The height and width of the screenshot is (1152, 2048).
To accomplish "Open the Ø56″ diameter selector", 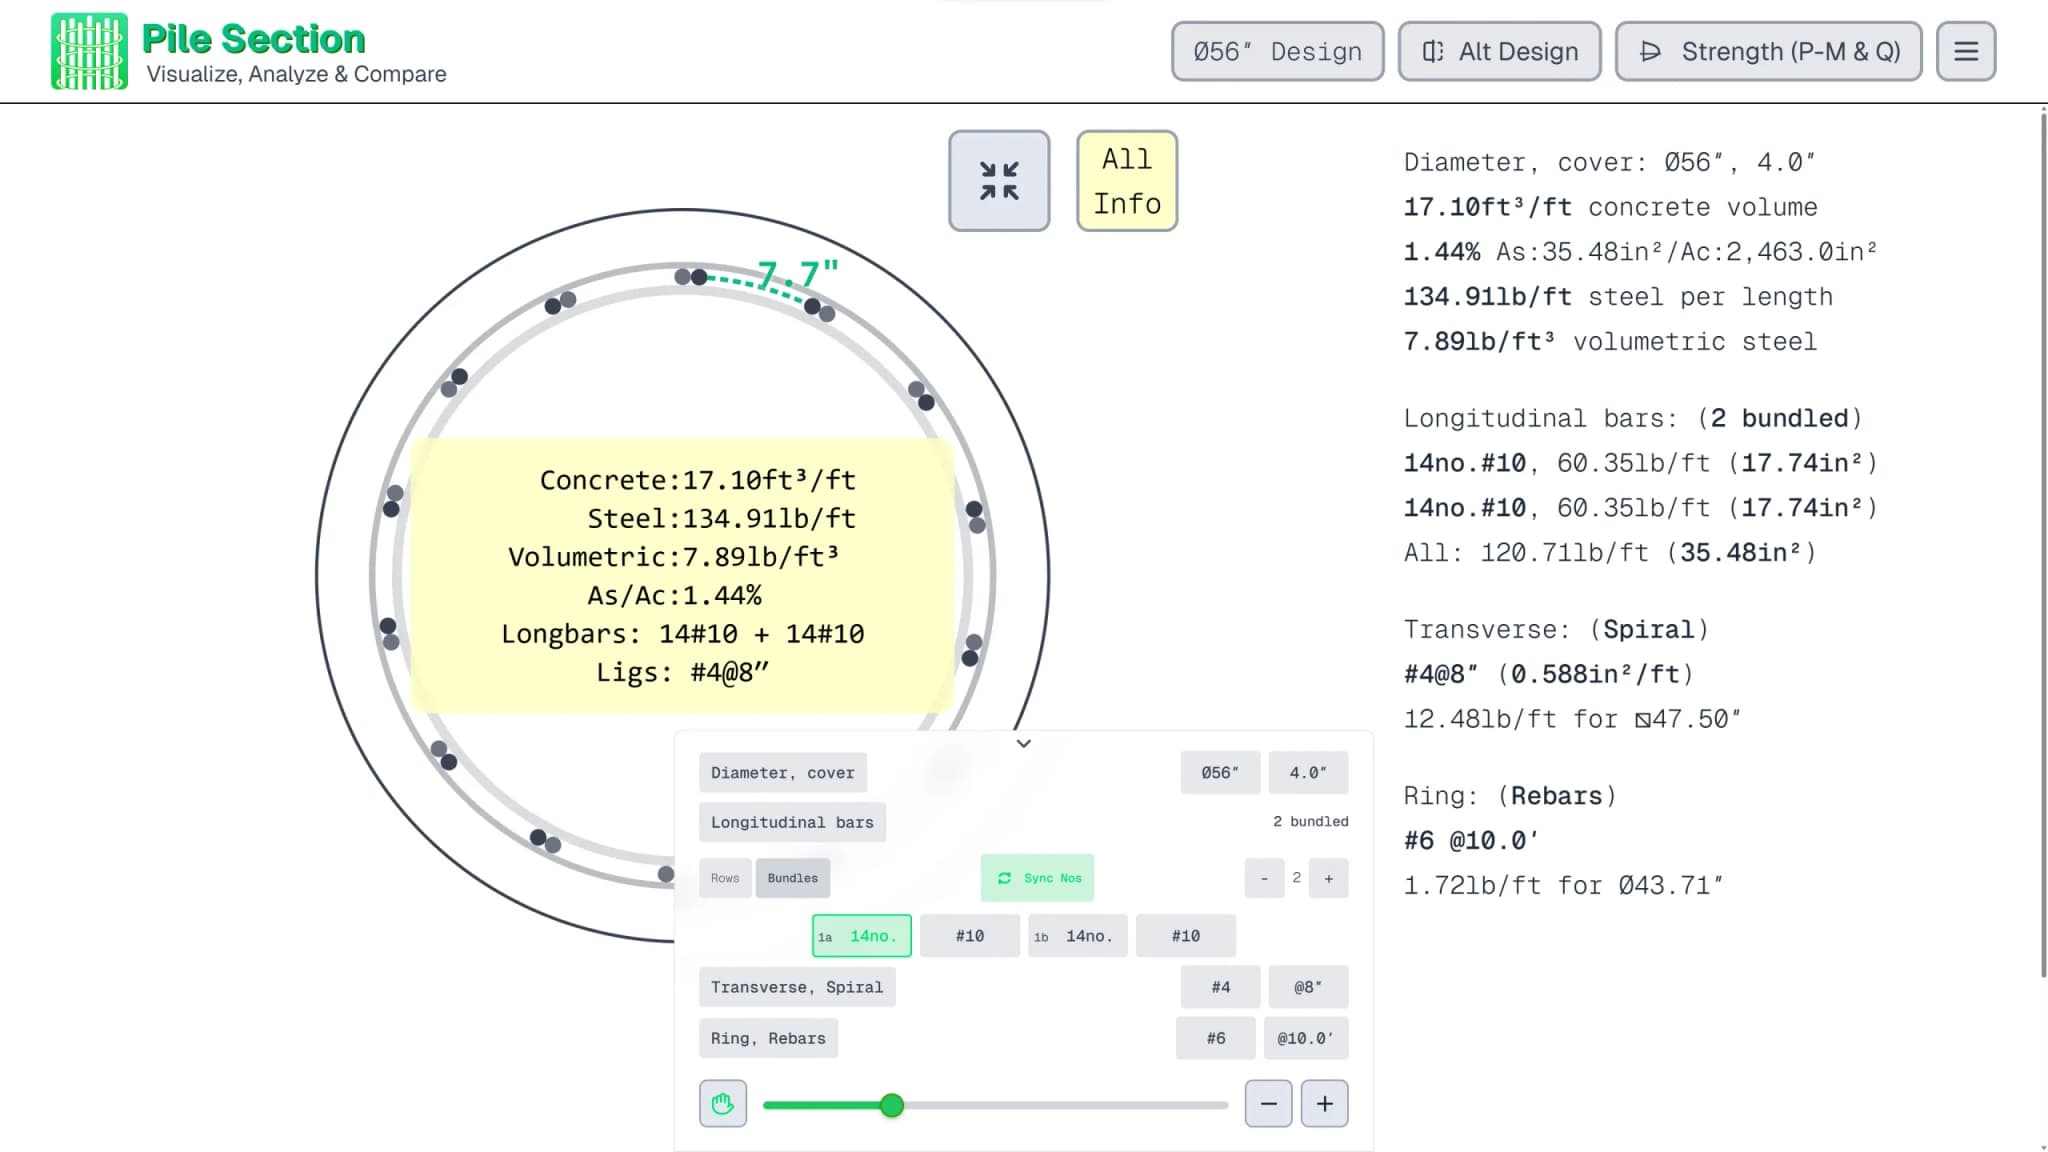I will 1220,773.
